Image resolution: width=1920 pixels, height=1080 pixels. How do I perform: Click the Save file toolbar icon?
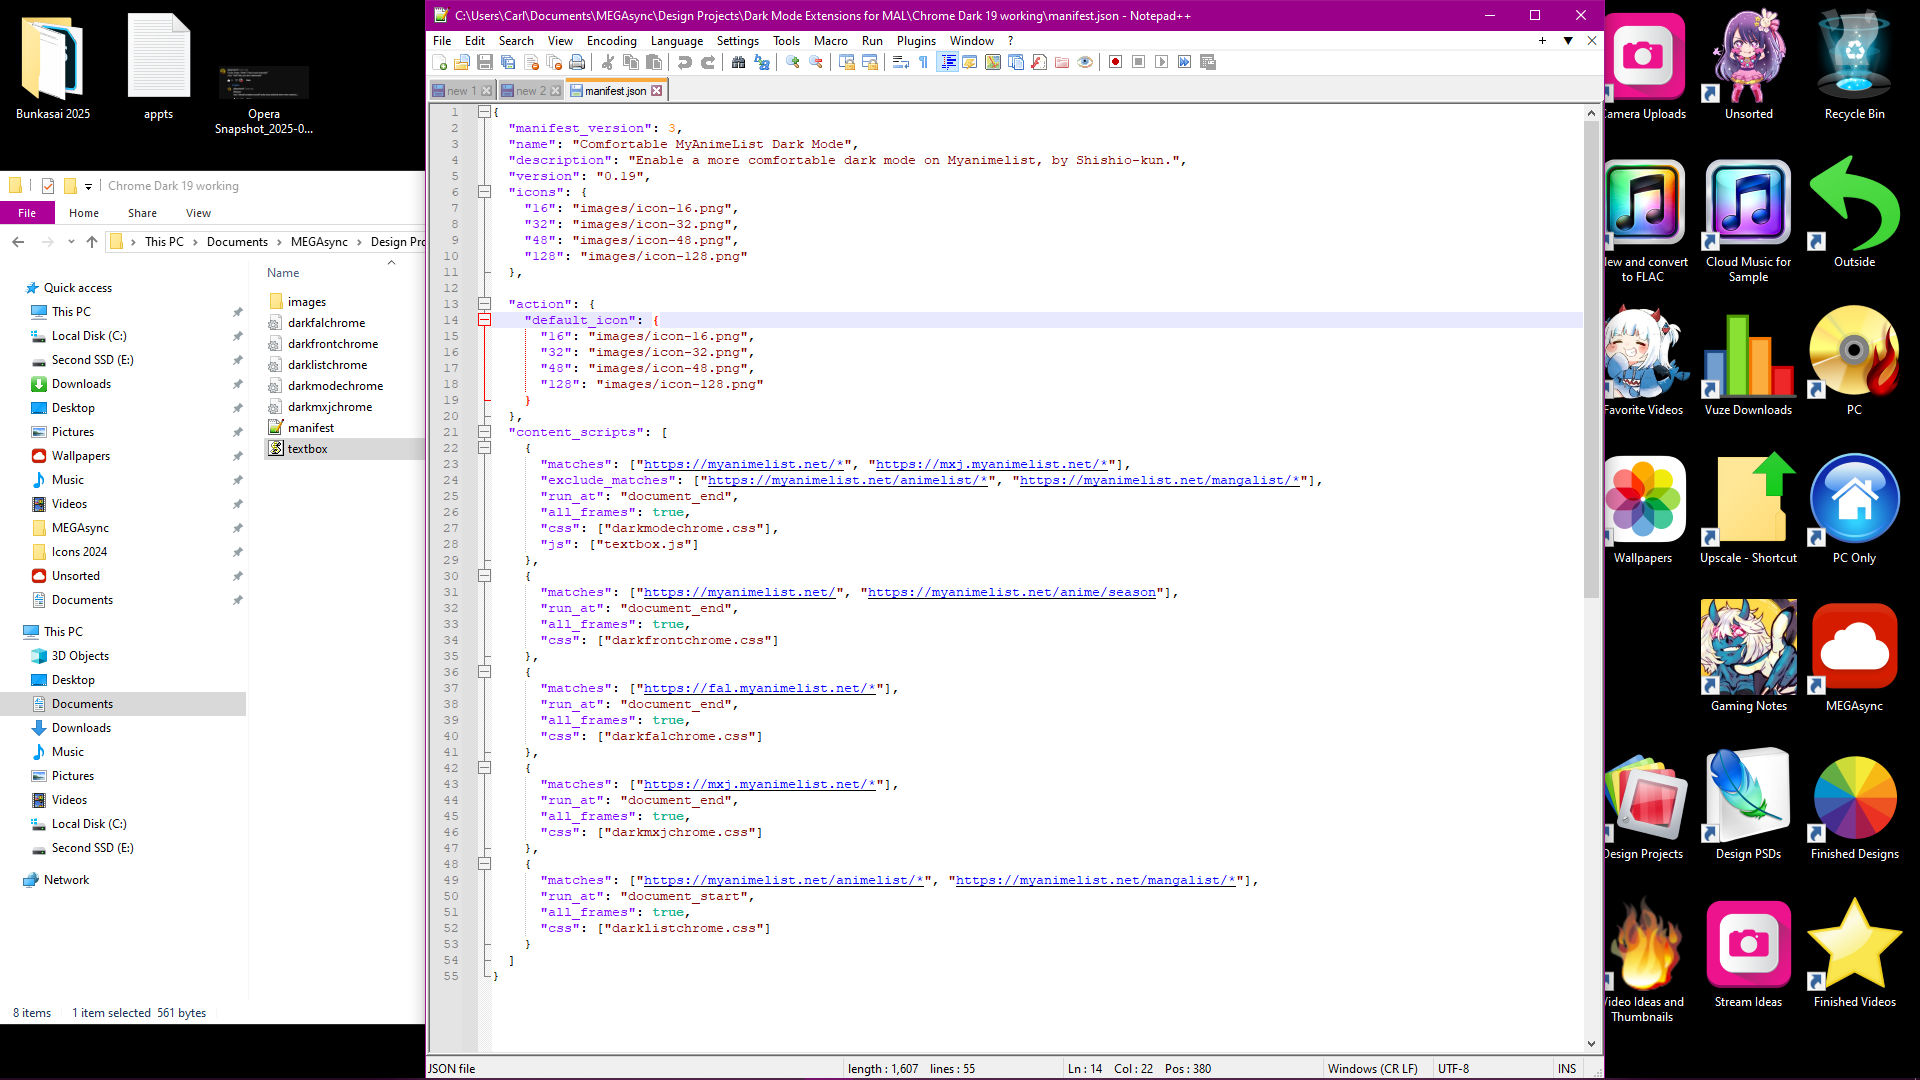tap(485, 62)
